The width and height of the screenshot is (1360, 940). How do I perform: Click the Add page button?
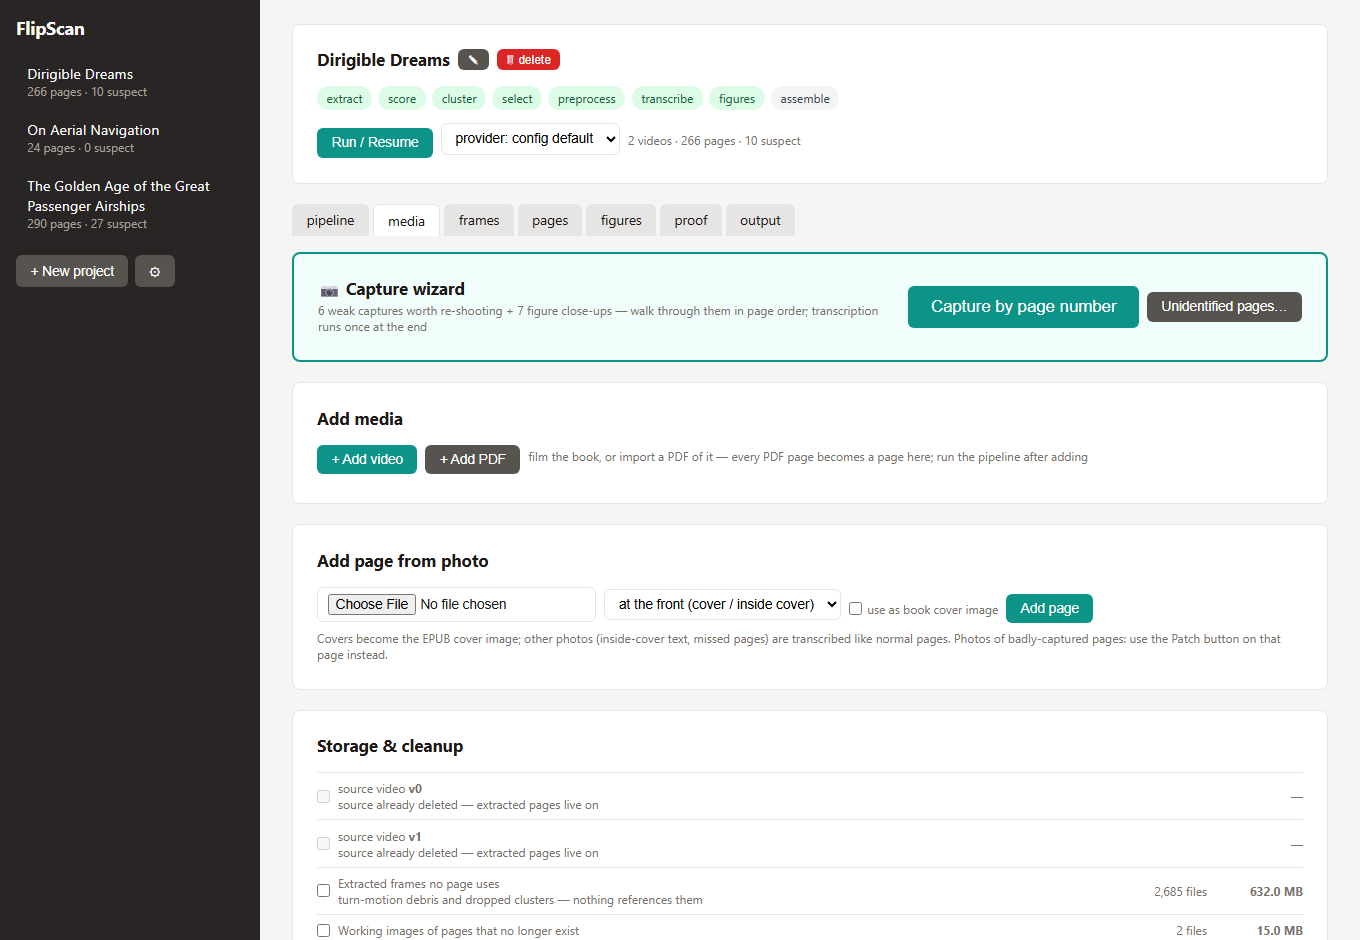pyautogui.click(x=1049, y=608)
